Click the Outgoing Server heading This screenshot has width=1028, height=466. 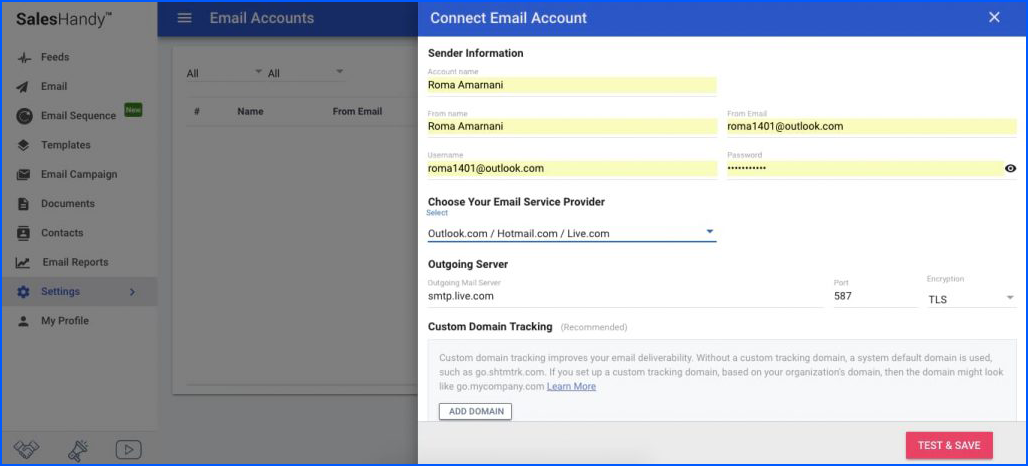pos(468,265)
